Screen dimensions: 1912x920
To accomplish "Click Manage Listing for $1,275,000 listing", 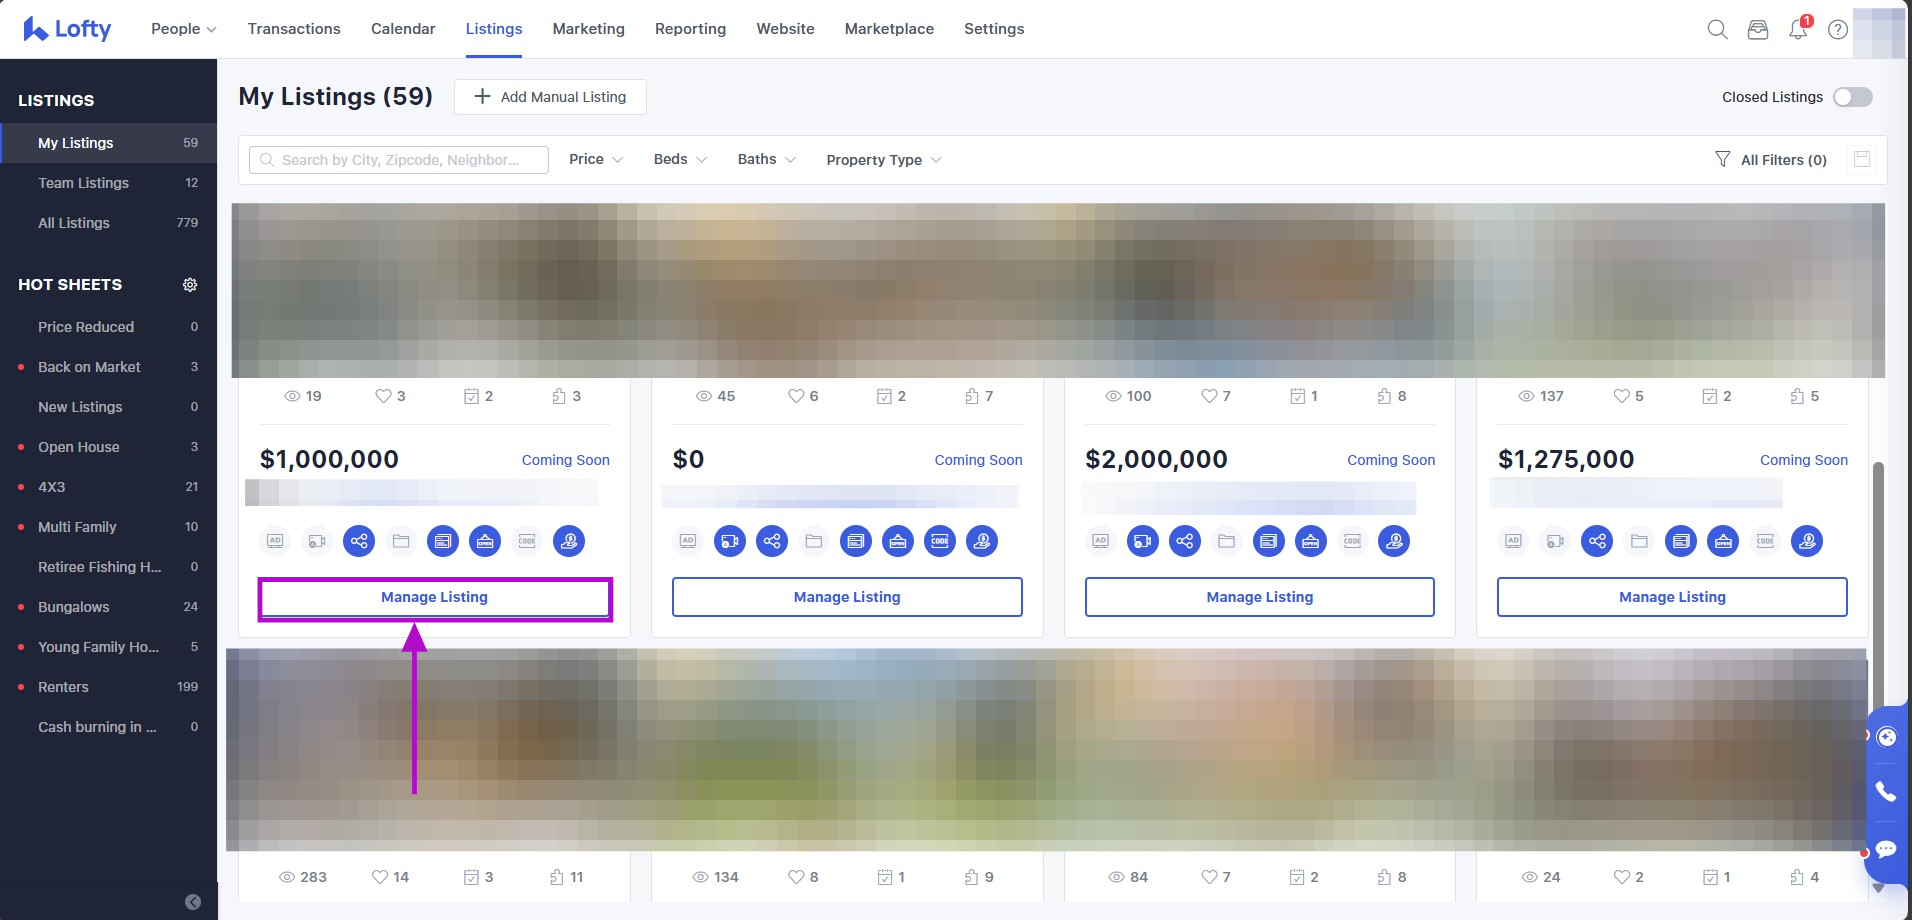I will coord(1671,597).
